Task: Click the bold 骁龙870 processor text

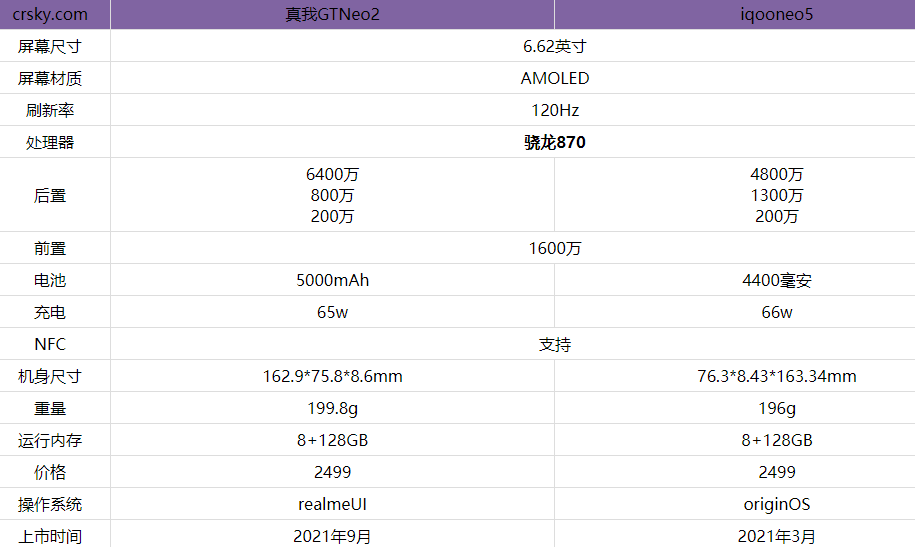Action: 554,142
